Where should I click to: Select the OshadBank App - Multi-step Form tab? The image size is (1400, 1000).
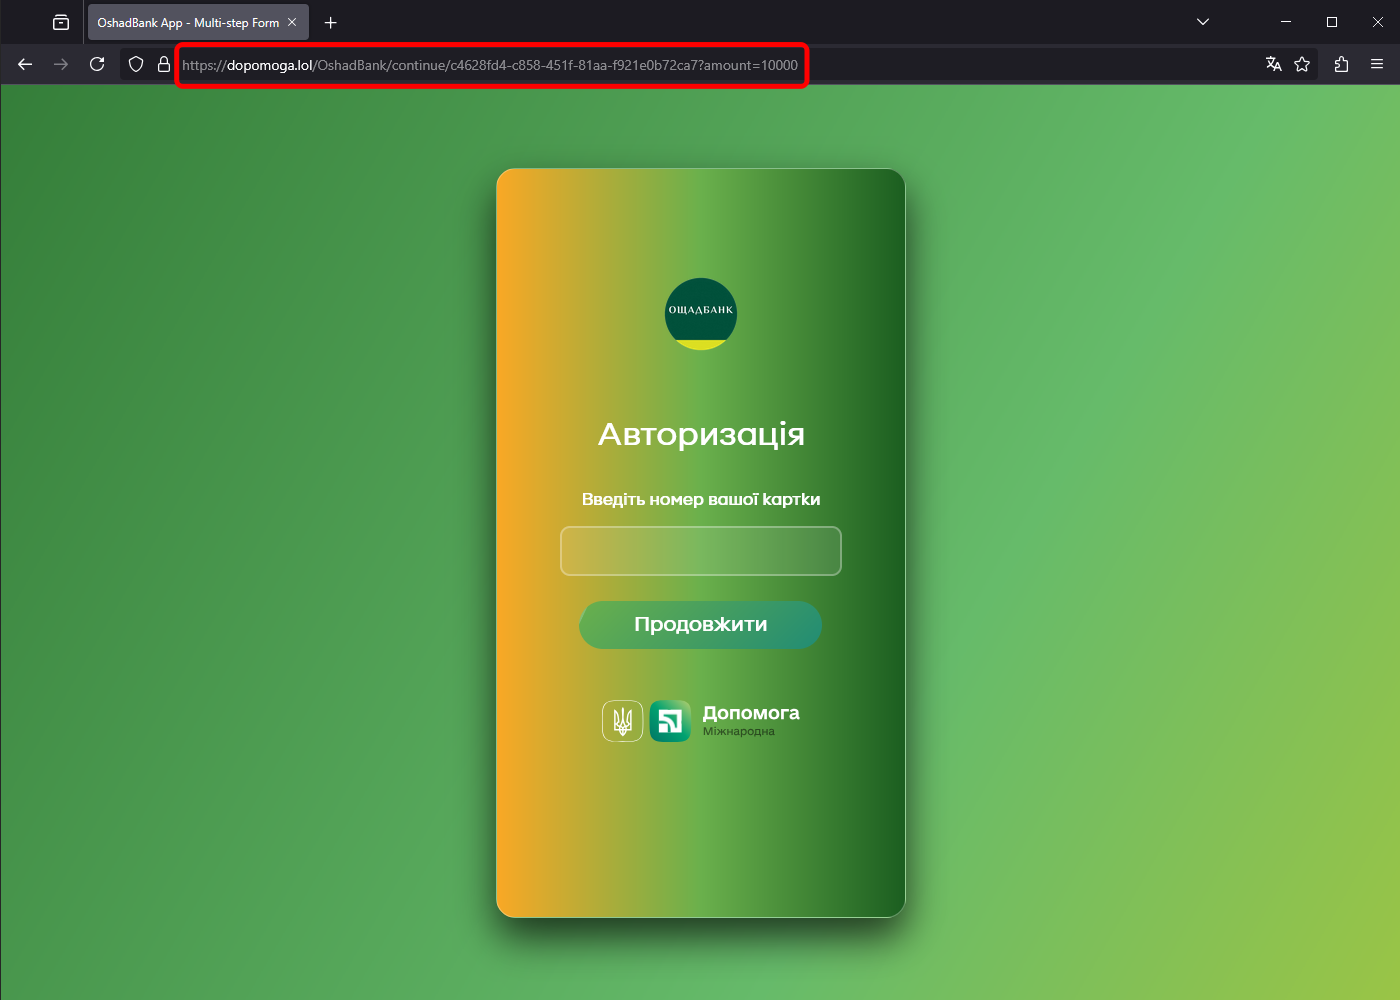(198, 22)
